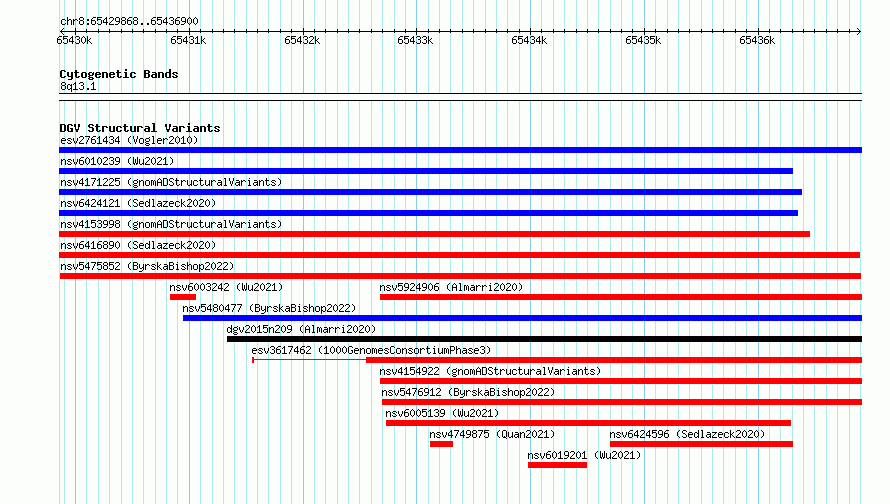Select the thick red bar of esv3617462
890x504 pixels.
point(614,360)
